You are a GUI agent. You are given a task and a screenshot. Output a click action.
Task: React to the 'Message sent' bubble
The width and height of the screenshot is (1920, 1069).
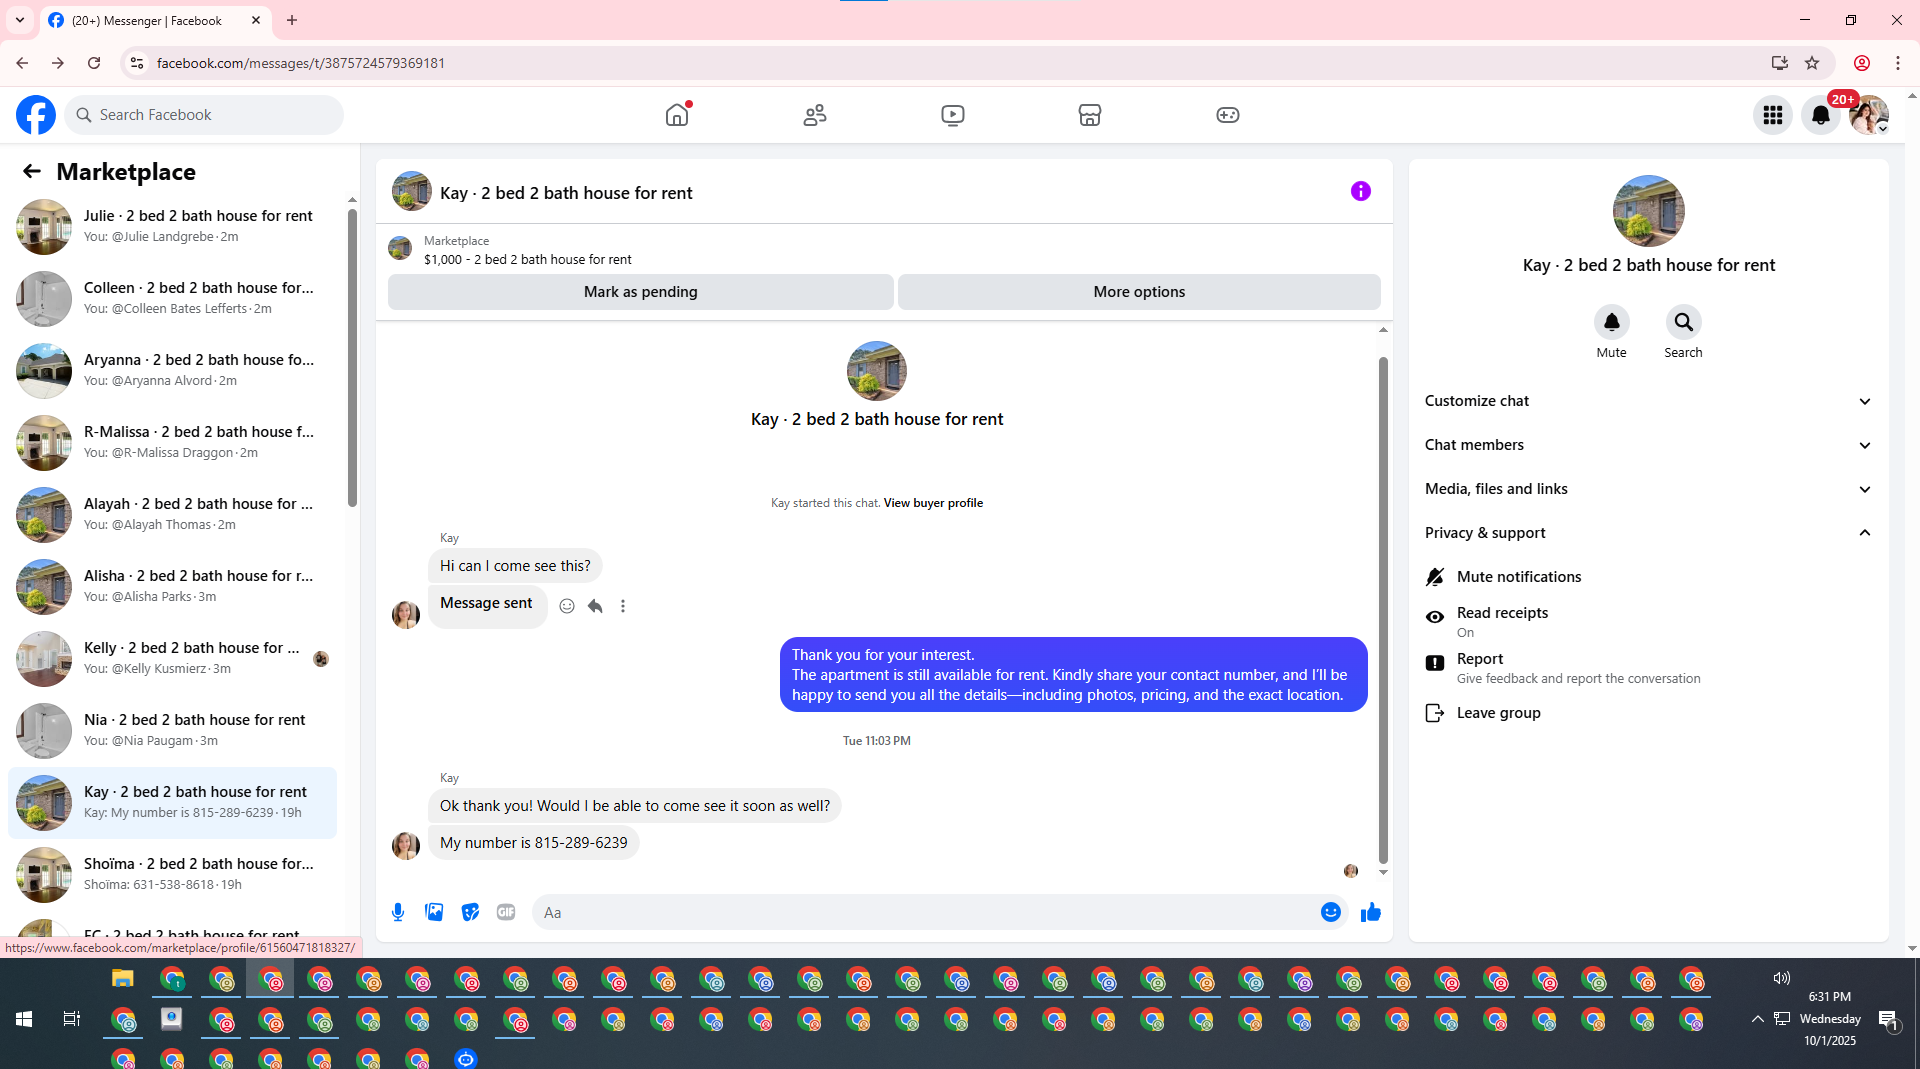(x=567, y=606)
